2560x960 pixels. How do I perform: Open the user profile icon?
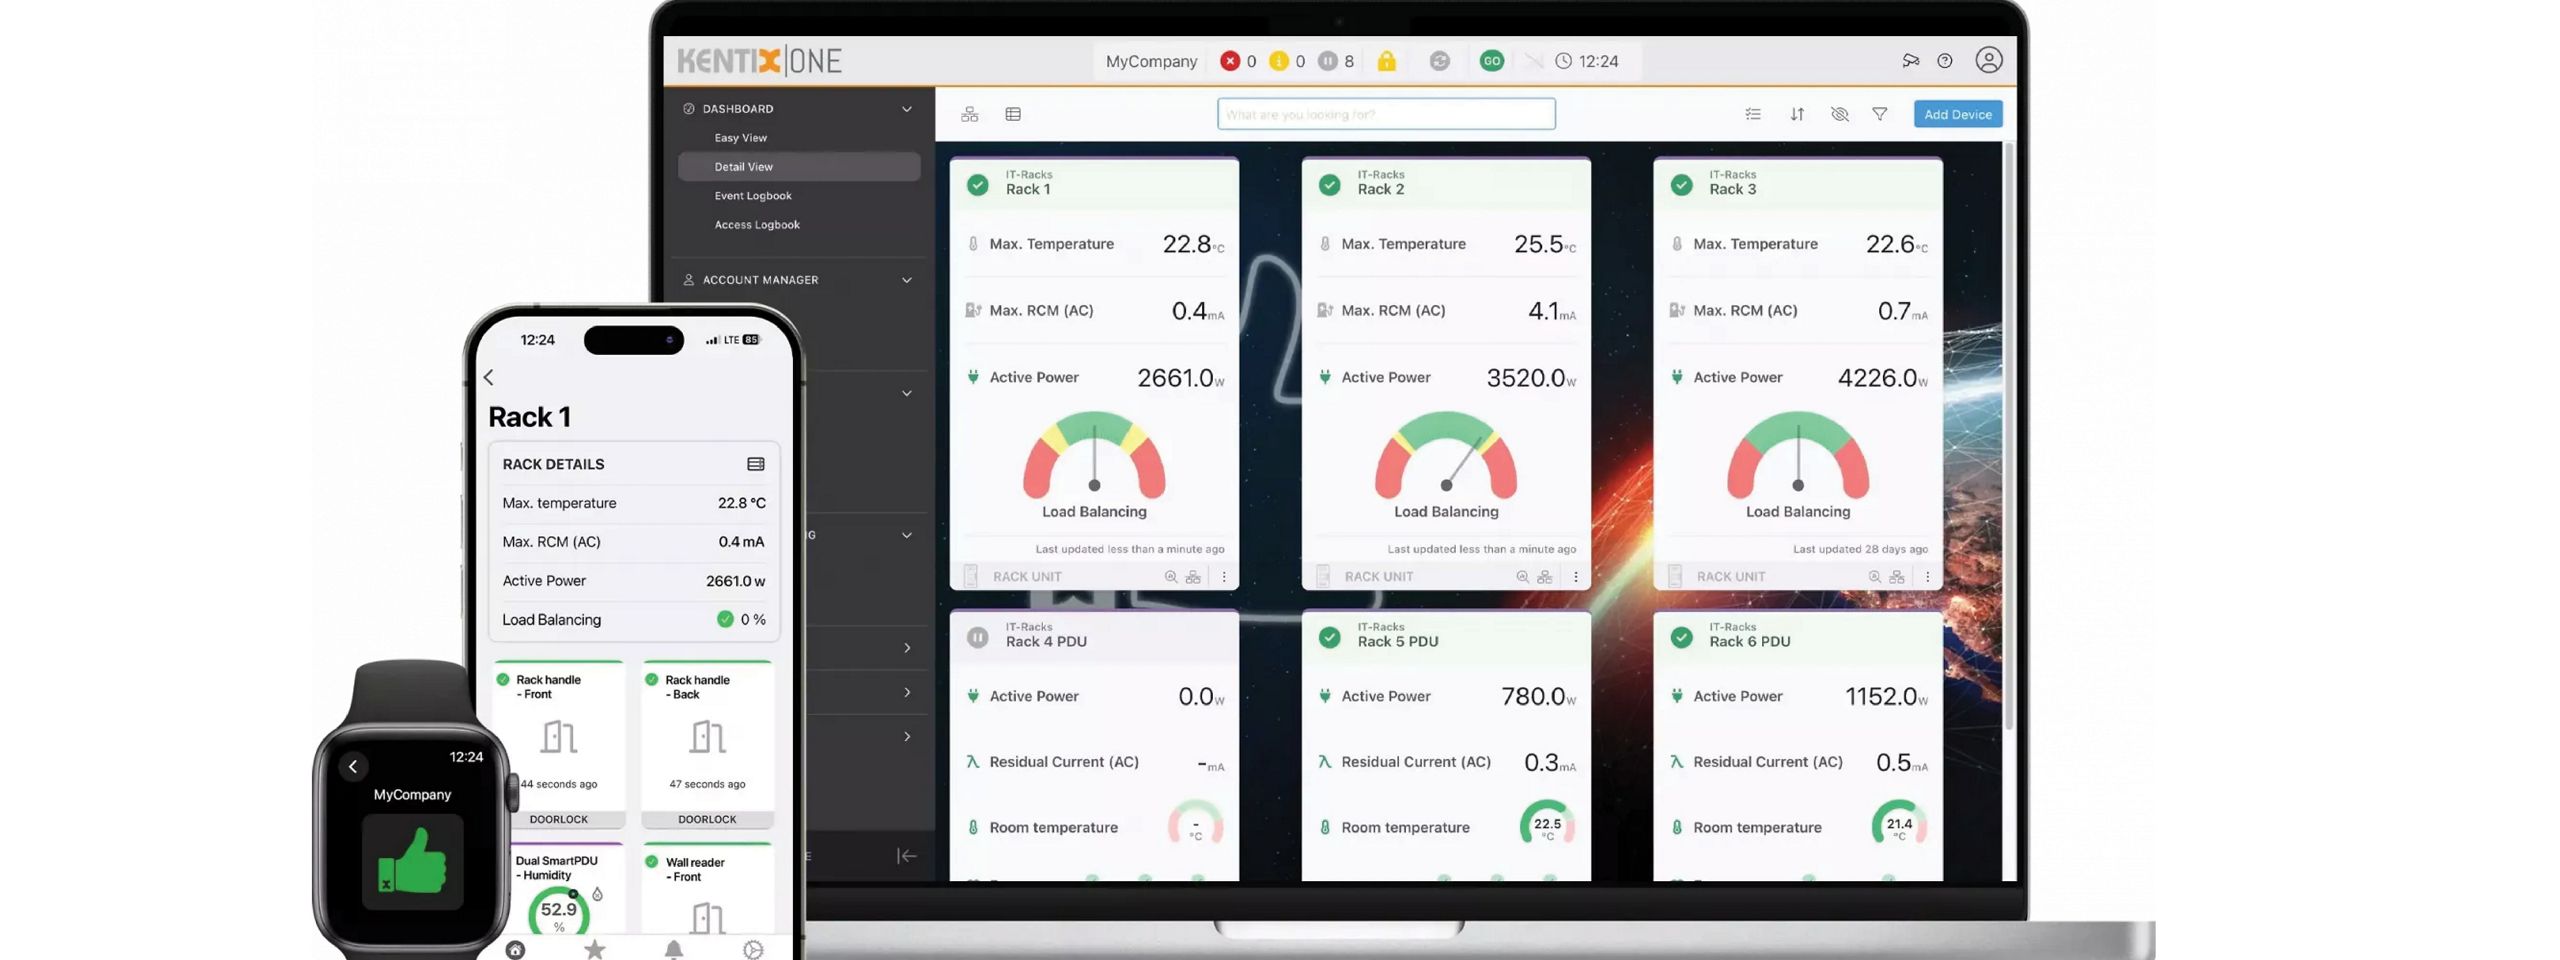tap(1988, 60)
